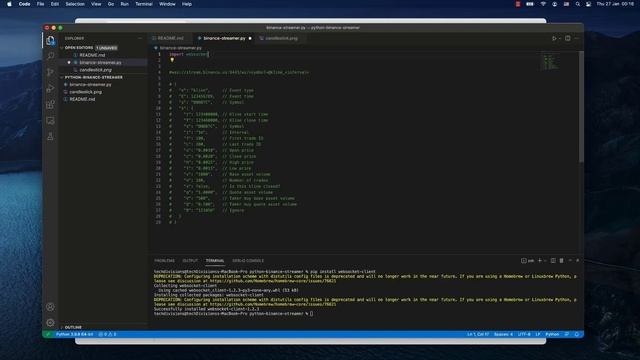Open the Help menu

187,4
